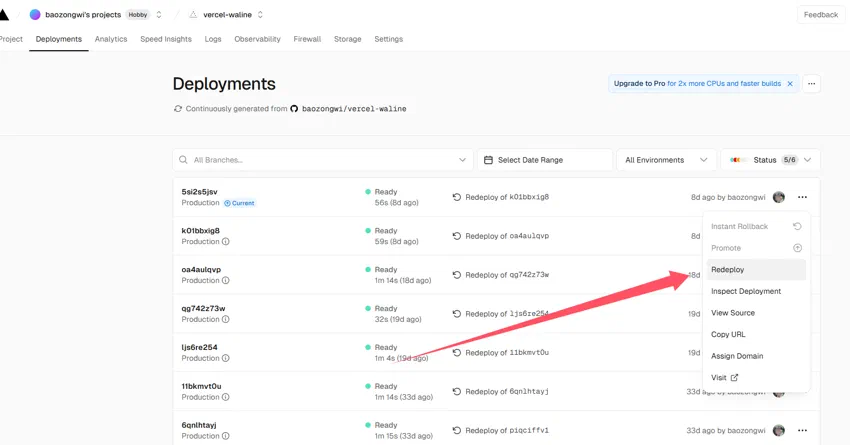Select View Source menu item
This screenshot has height=445, width=850.
[x=756, y=313]
